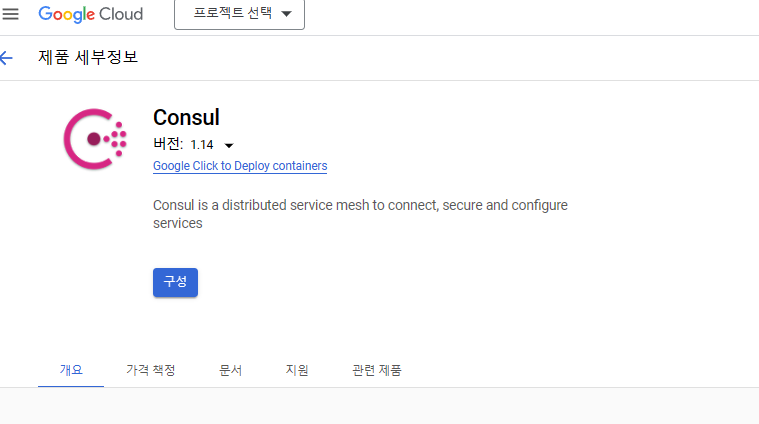
Task: Click the 제품 세부정보 page heading
Action: point(88,58)
